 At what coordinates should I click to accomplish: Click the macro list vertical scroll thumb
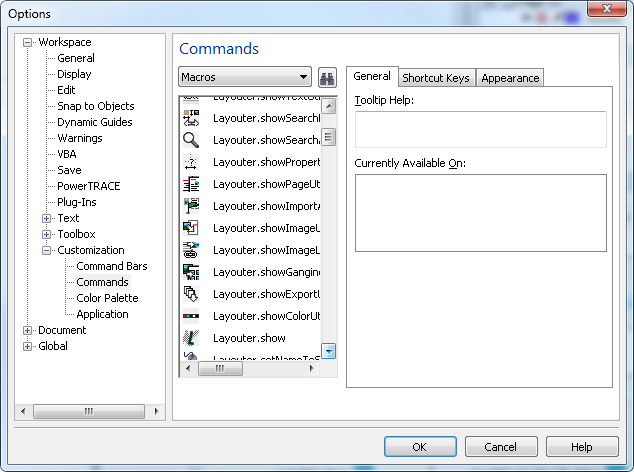tap(329, 137)
